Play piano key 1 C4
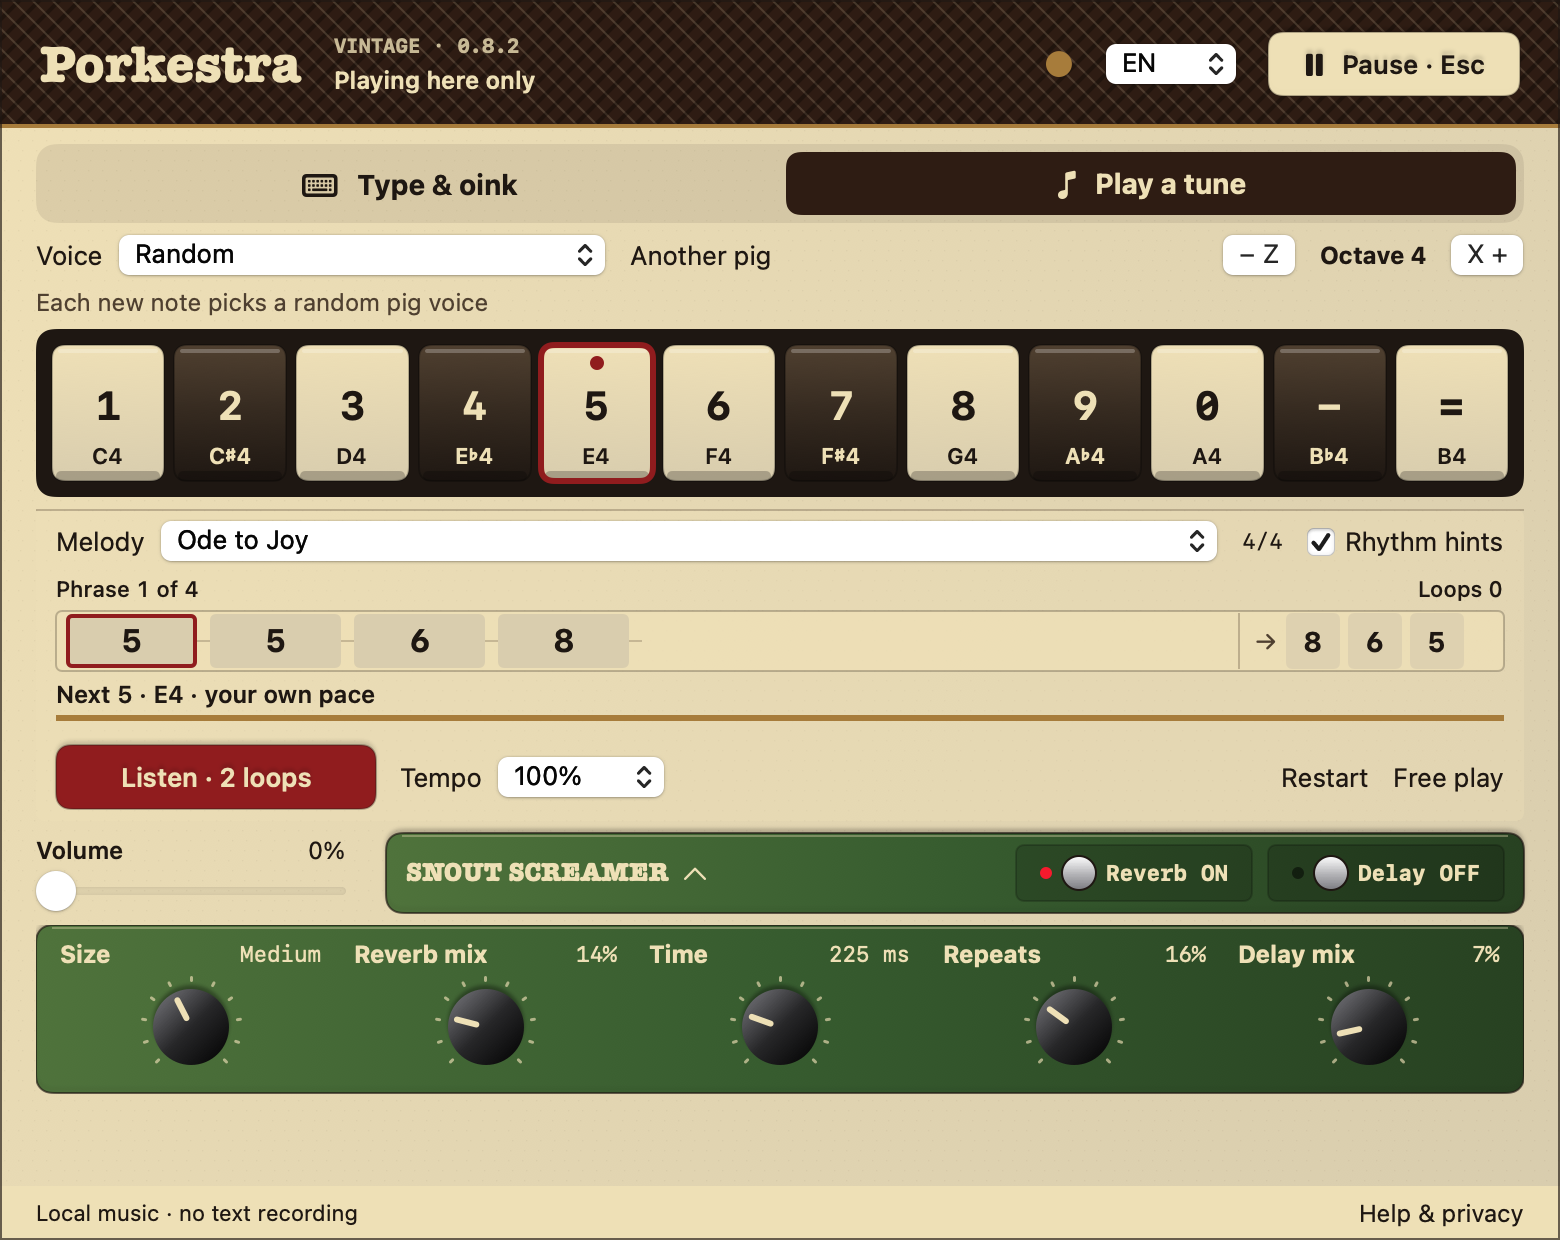 108,413
